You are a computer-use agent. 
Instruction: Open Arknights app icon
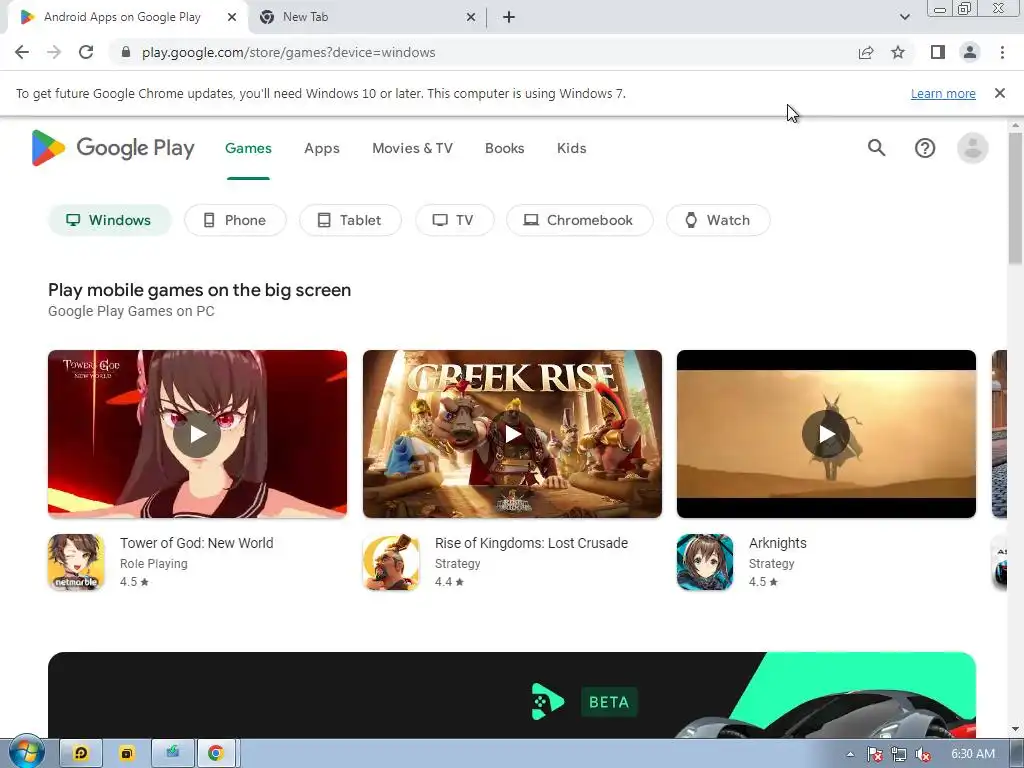tap(705, 562)
